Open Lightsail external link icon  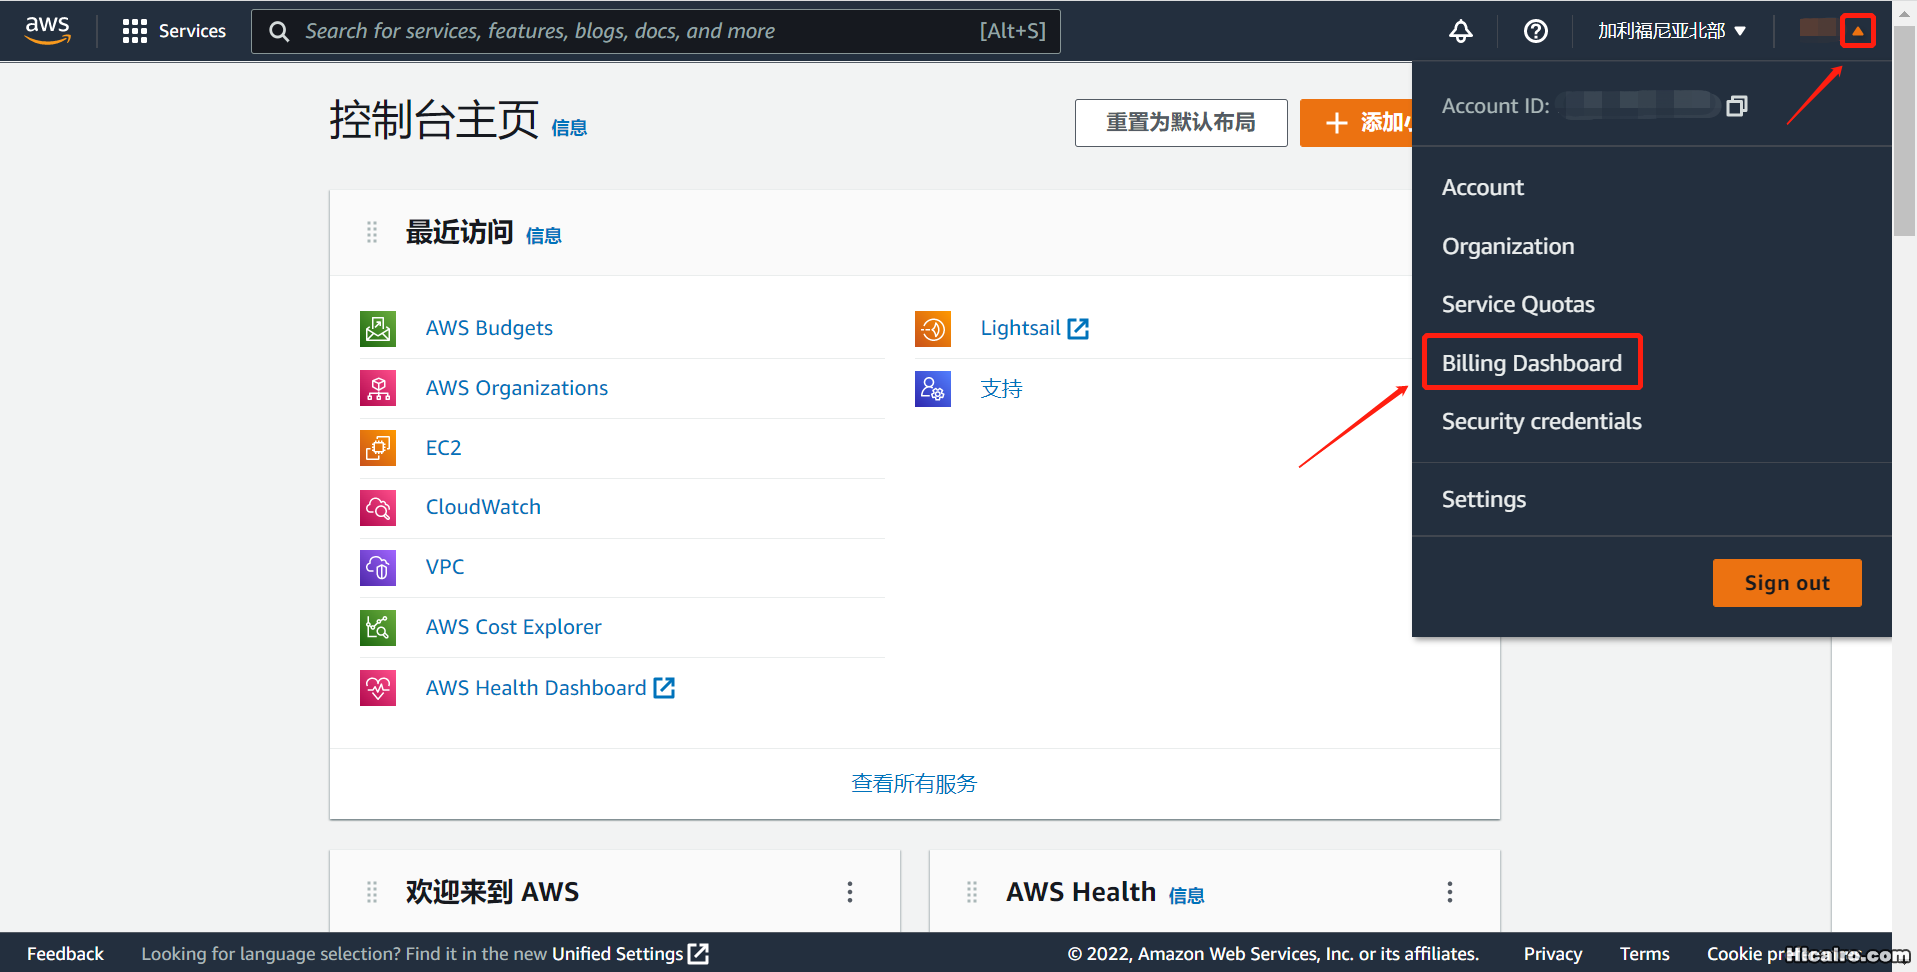pos(1078,329)
